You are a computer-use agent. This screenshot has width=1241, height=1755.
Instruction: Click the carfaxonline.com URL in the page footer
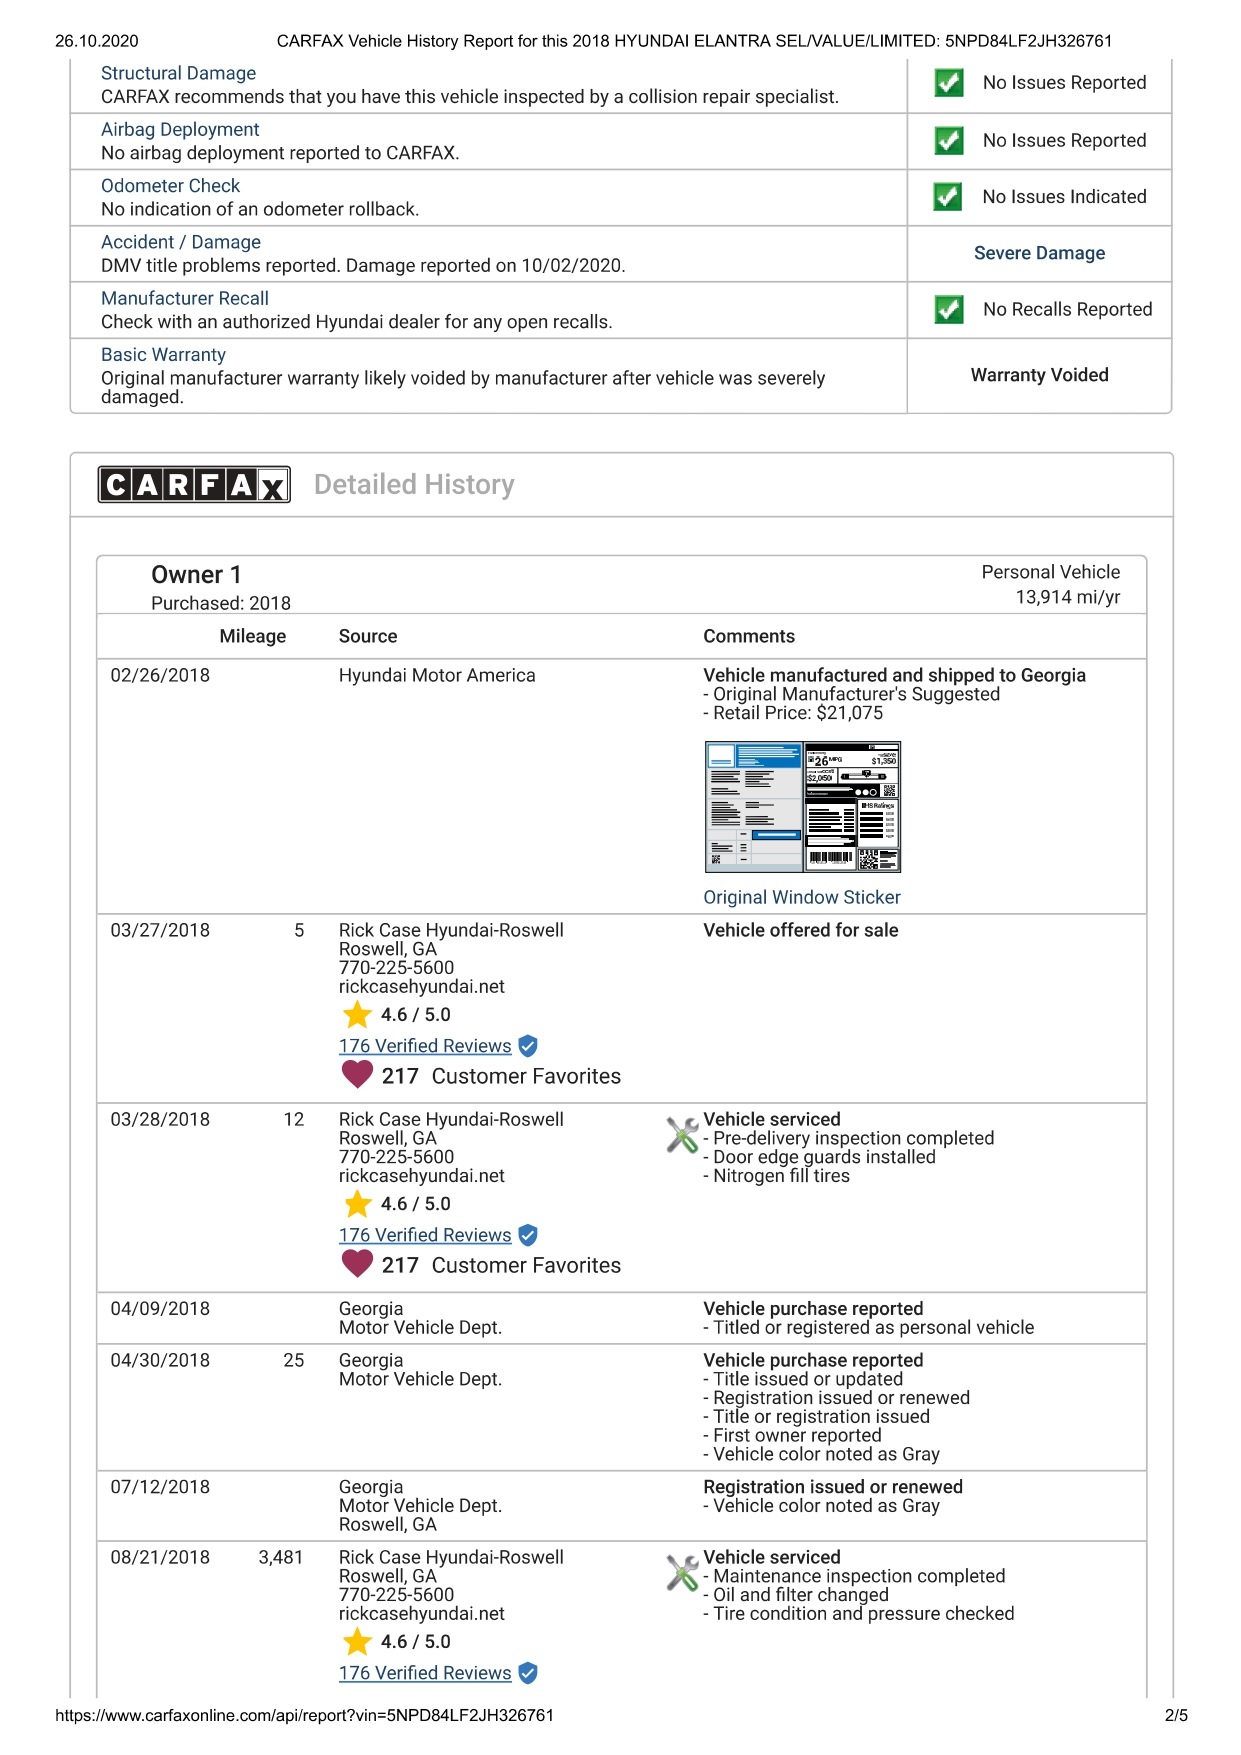304,1715
